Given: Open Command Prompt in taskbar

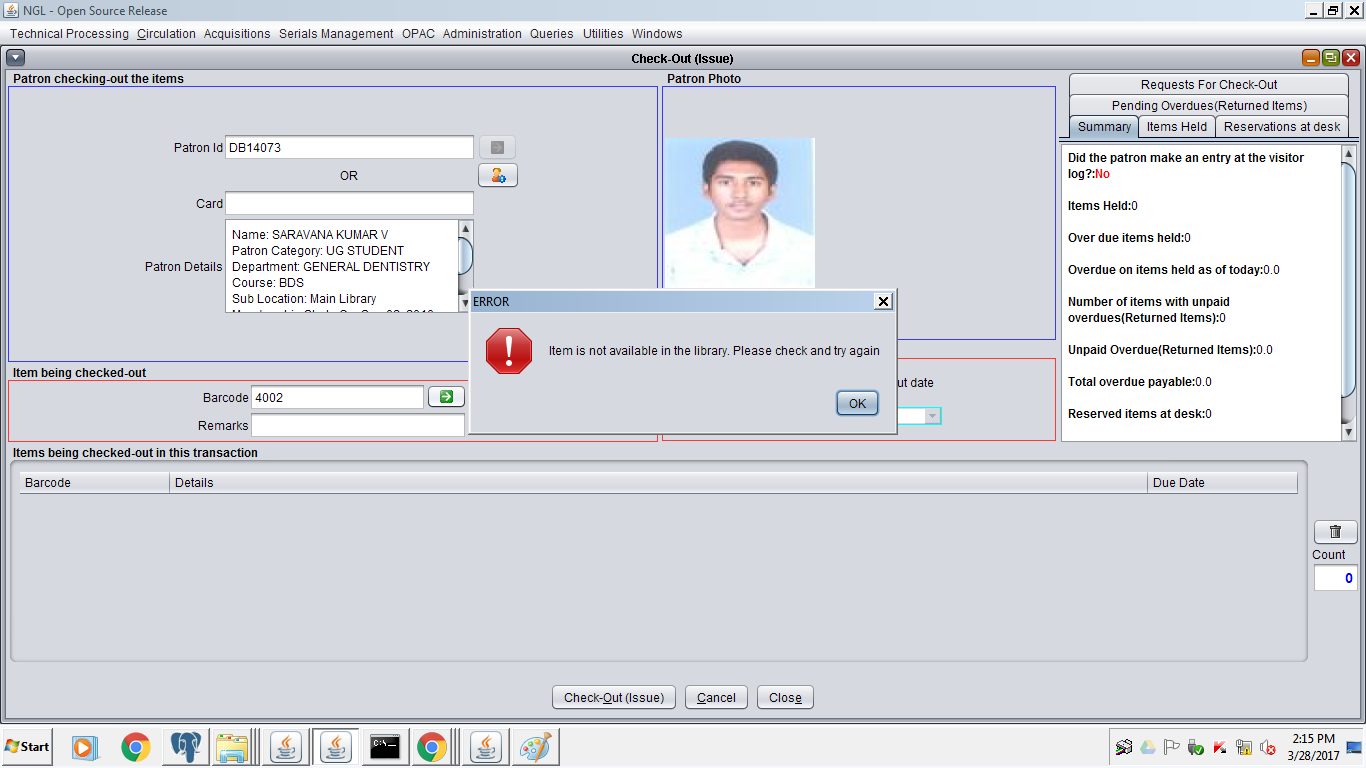Looking at the screenshot, I should point(385,747).
